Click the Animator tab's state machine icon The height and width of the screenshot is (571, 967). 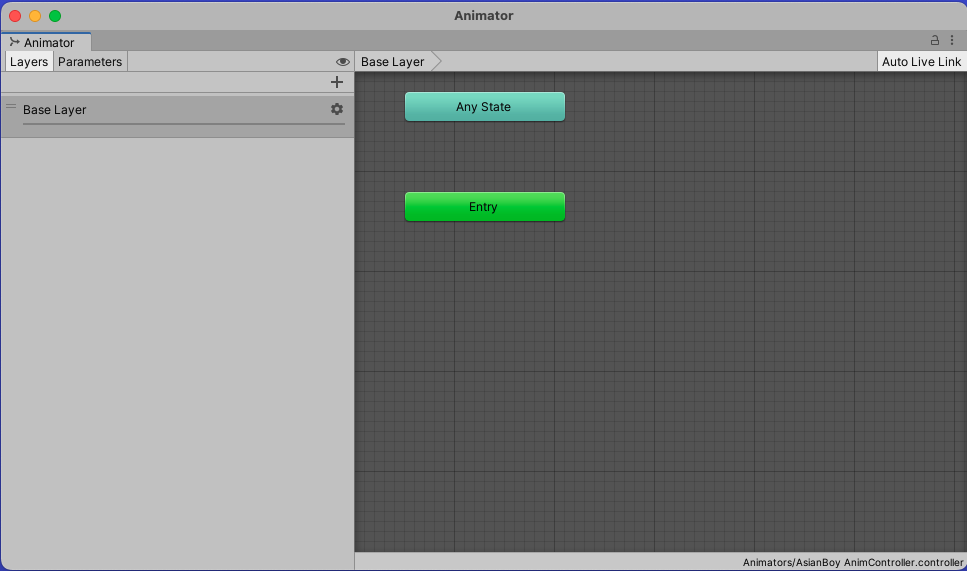point(14,42)
